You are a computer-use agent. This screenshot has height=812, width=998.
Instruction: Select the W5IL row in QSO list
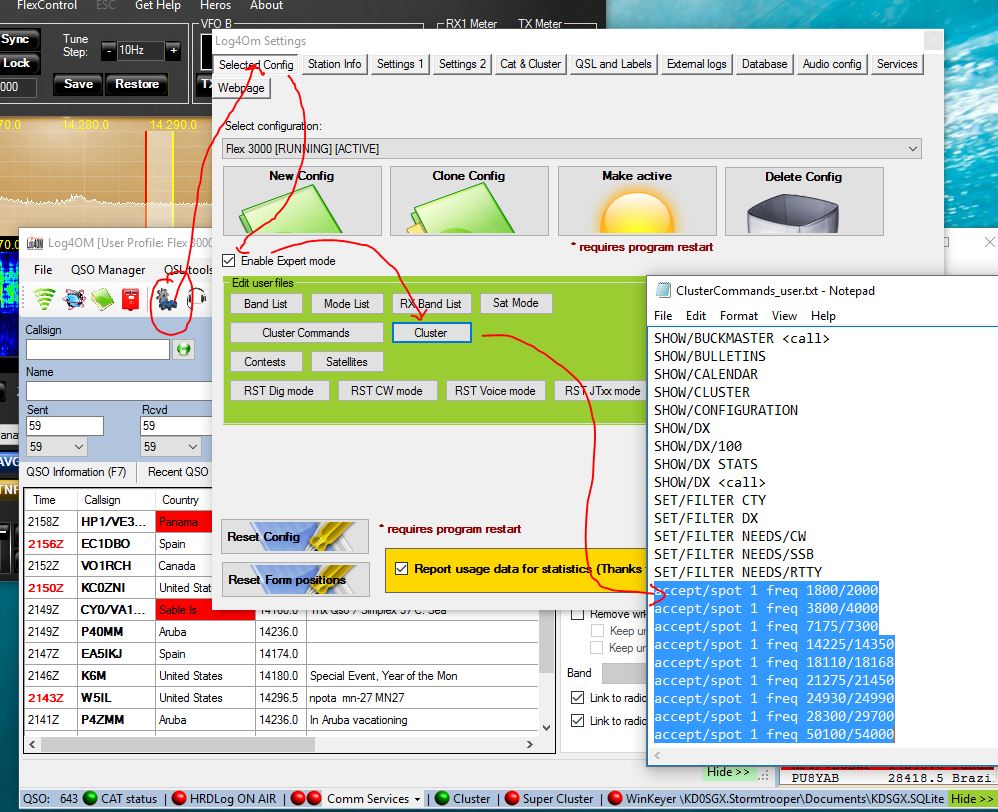[282, 697]
